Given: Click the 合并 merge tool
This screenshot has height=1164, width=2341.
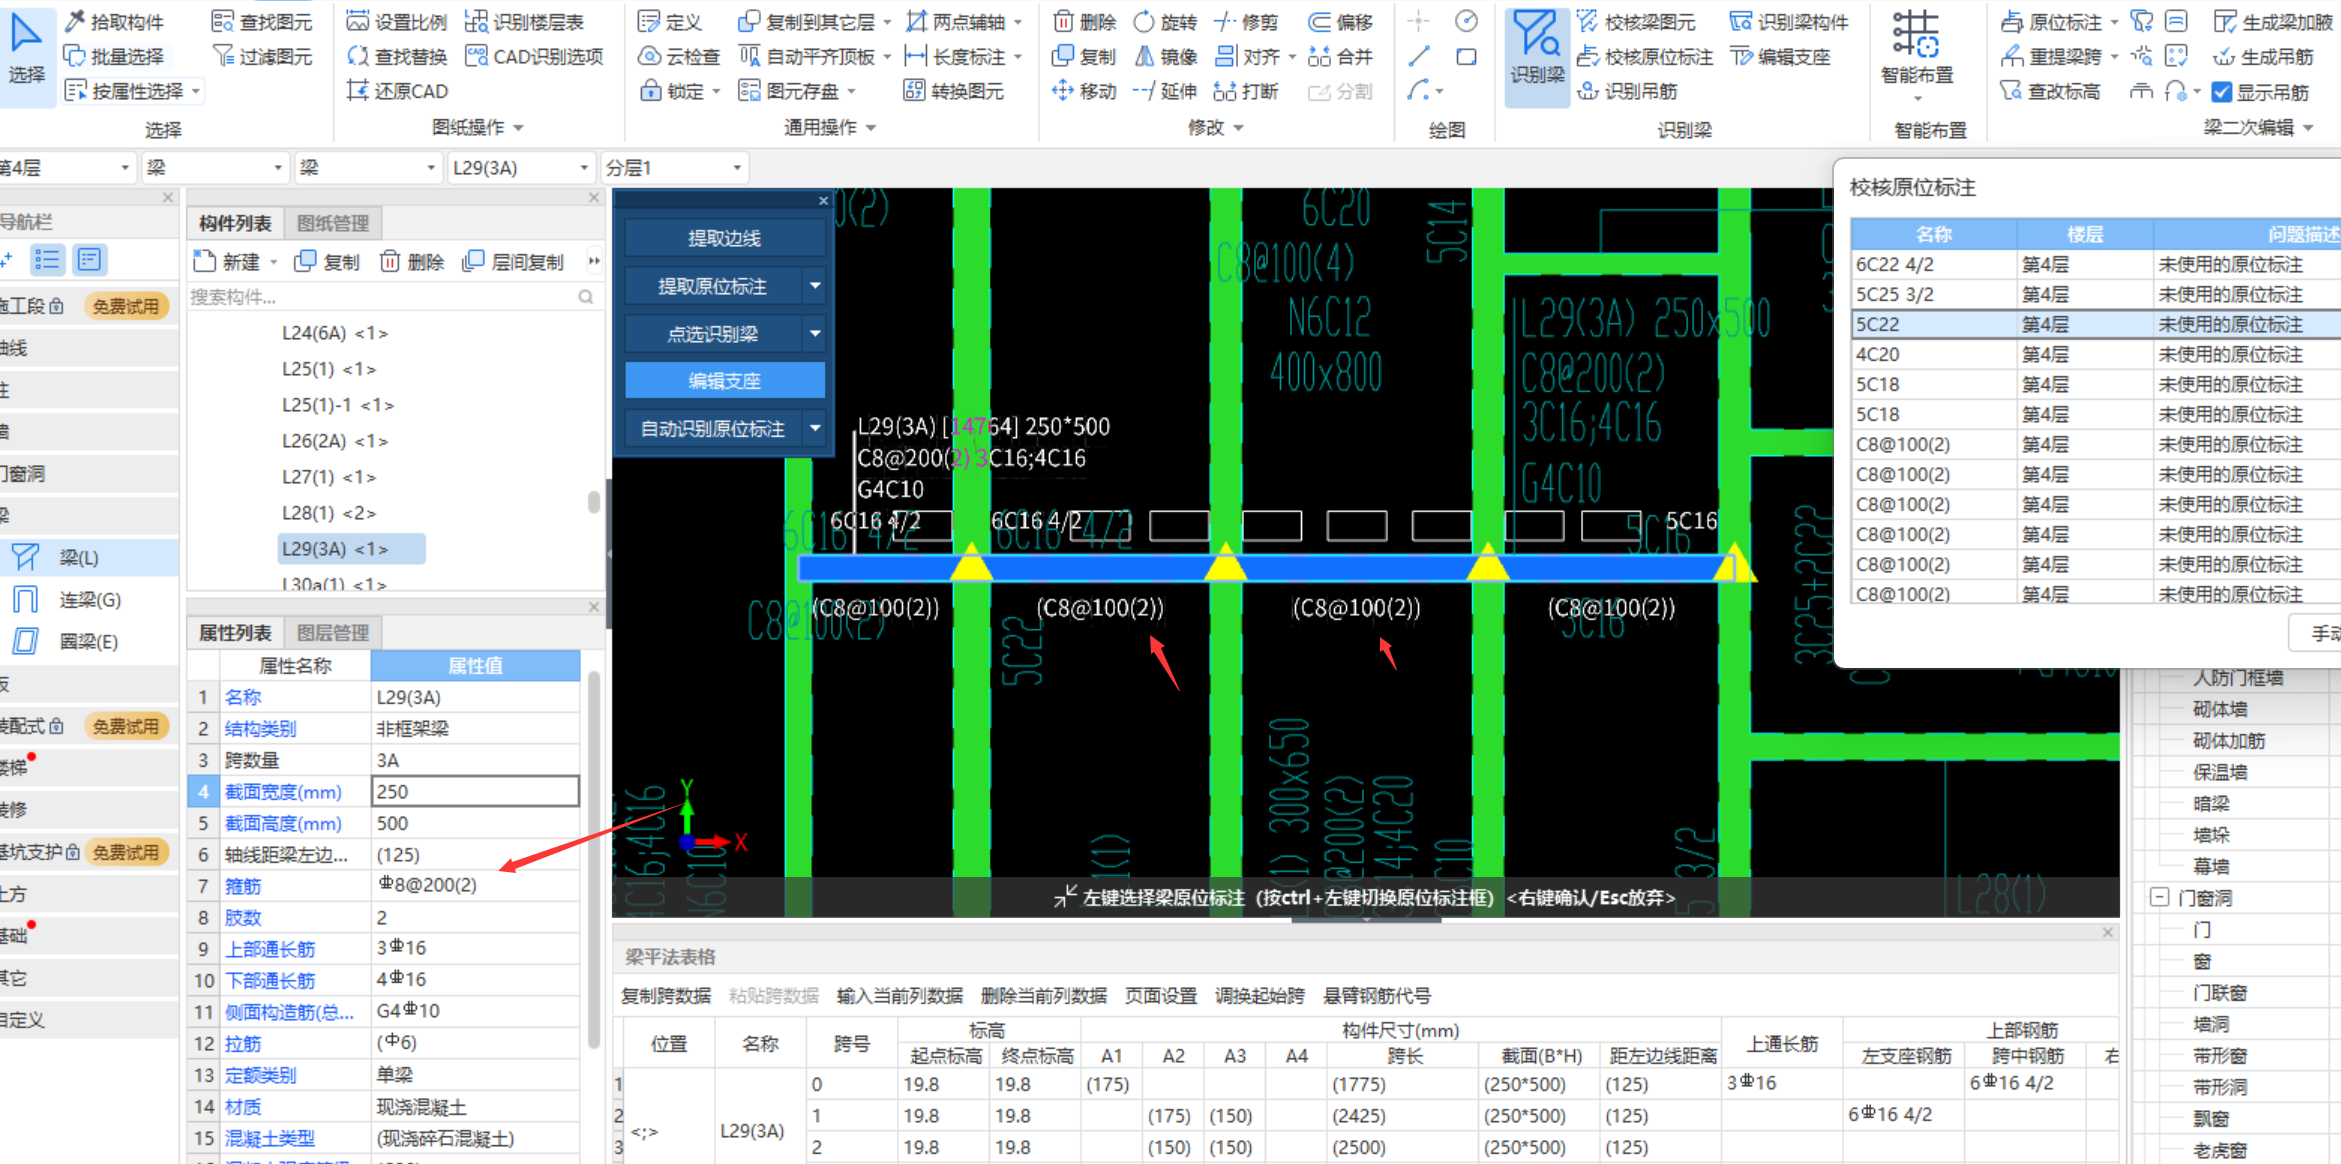Looking at the screenshot, I should pyautogui.click(x=1341, y=56).
